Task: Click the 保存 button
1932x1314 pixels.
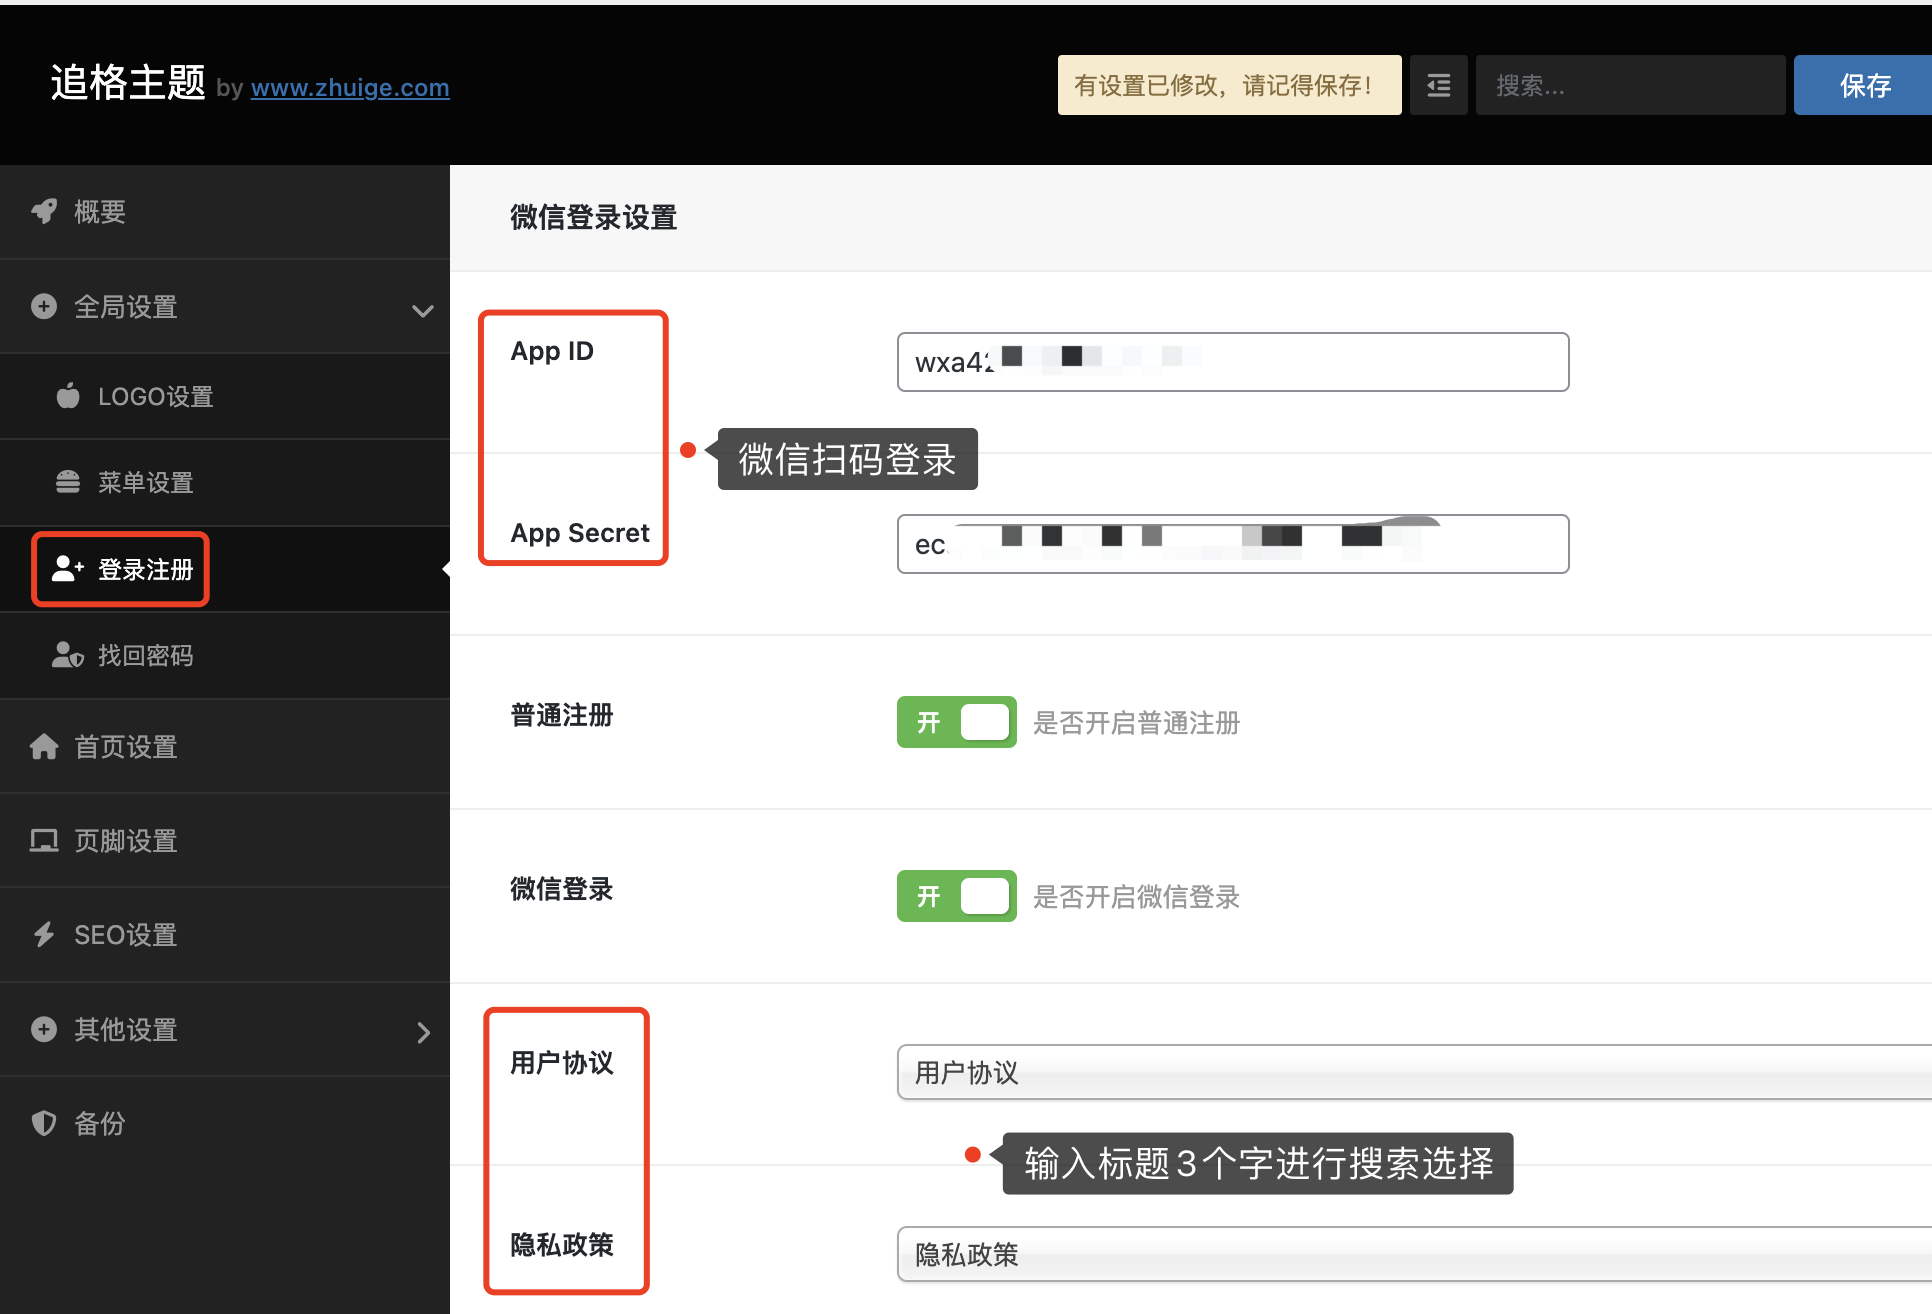Action: [x=1863, y=85]
